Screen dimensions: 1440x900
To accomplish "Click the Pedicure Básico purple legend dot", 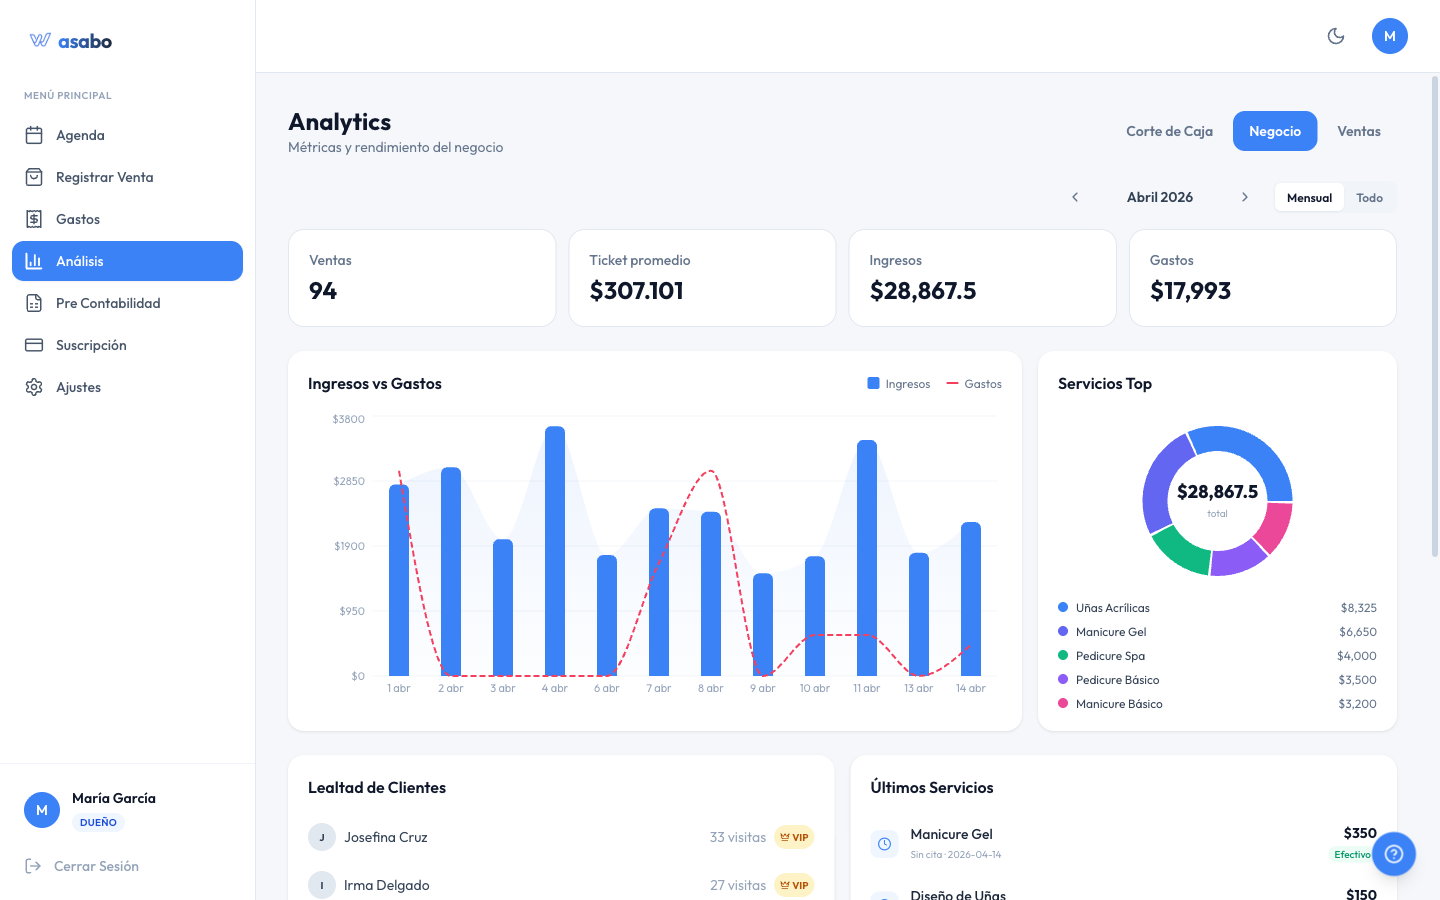I will tap(1063, 679).
